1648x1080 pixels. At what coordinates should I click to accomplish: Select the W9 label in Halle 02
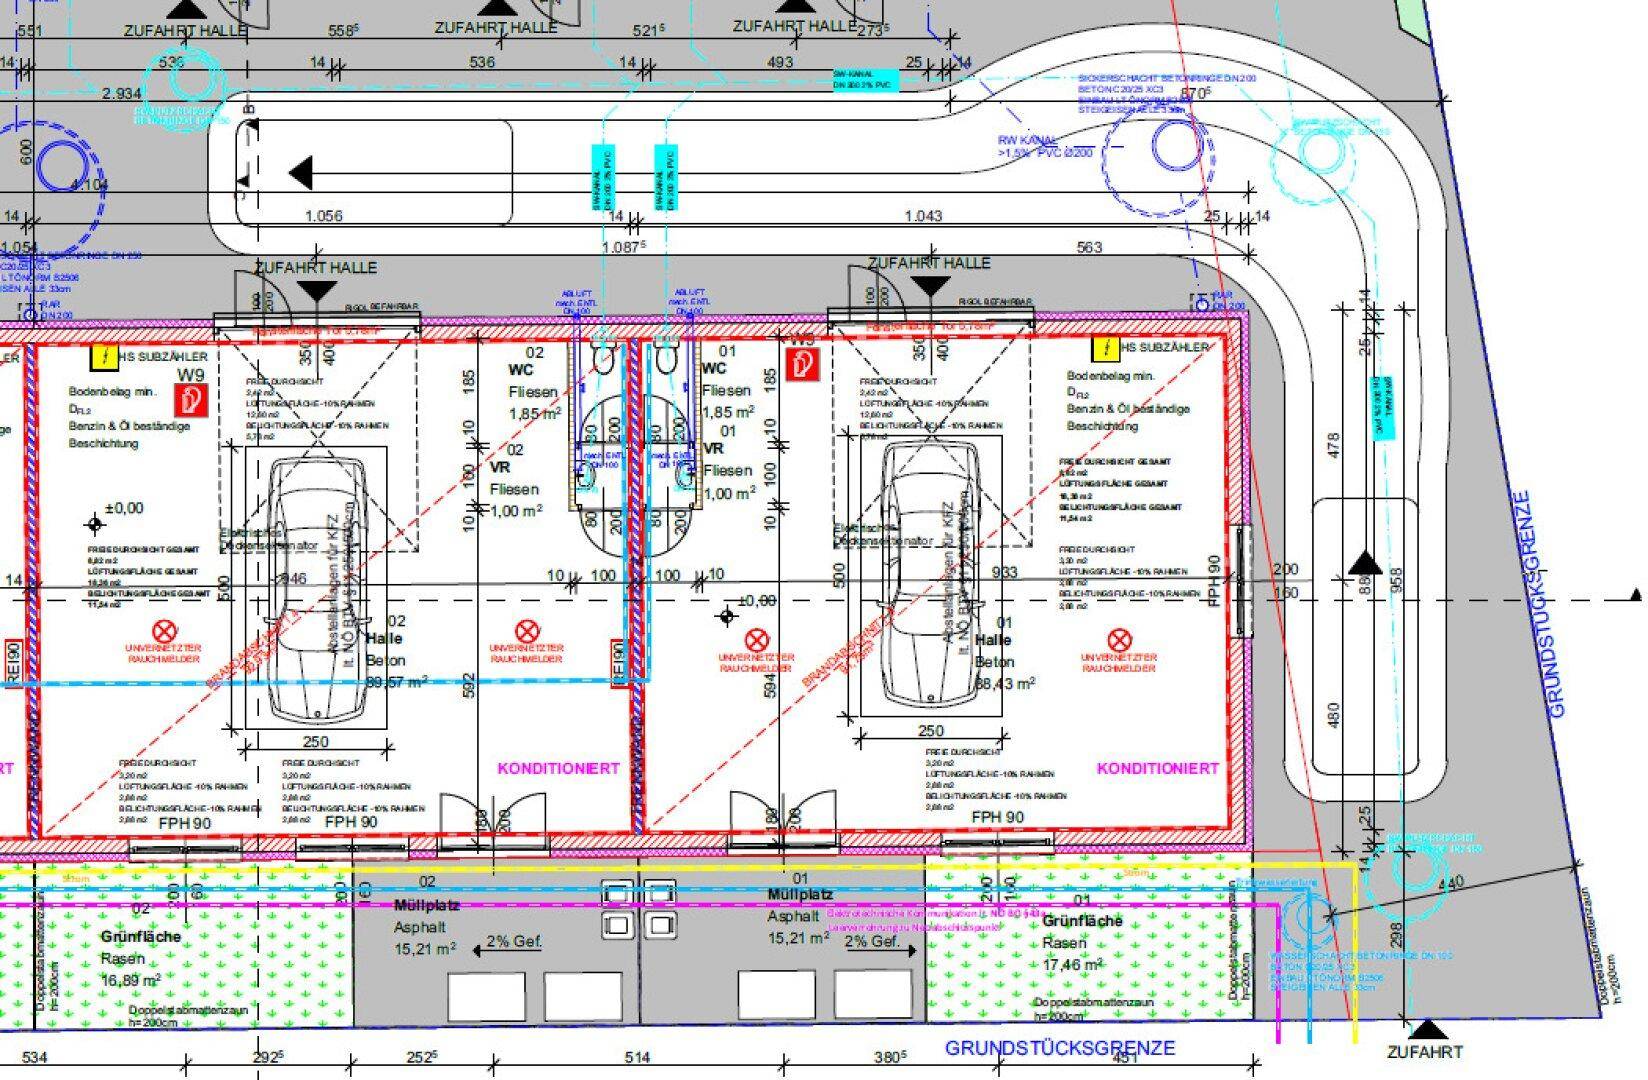pos(190,376)
